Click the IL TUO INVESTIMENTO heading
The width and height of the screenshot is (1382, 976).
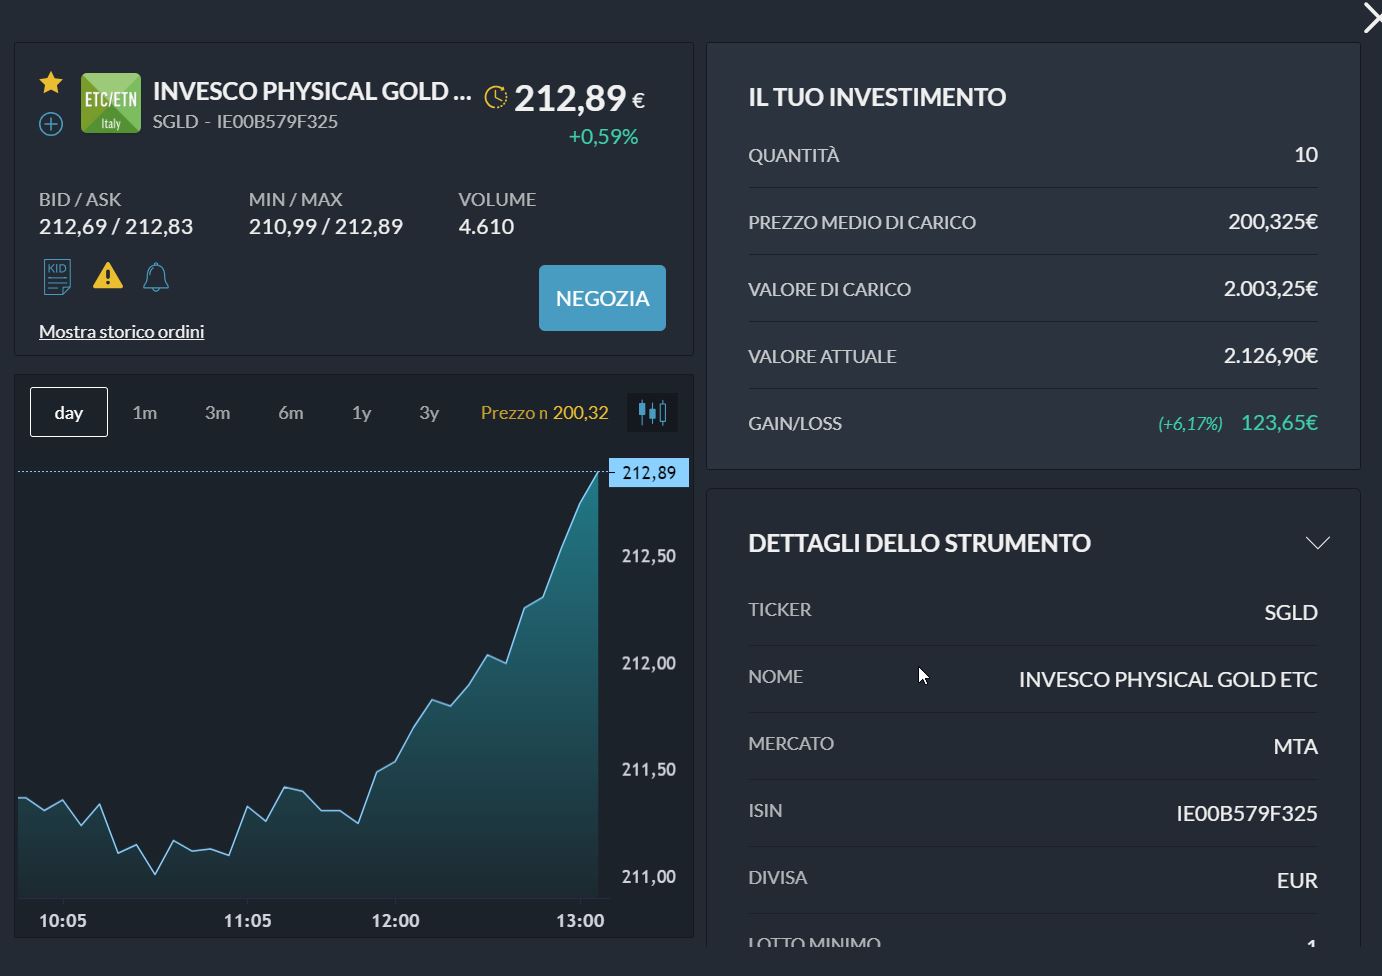[877, 97]
